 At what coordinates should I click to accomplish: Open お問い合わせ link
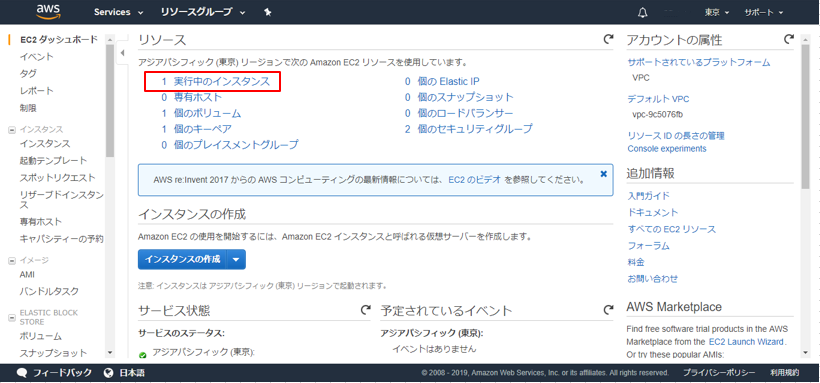653,279
